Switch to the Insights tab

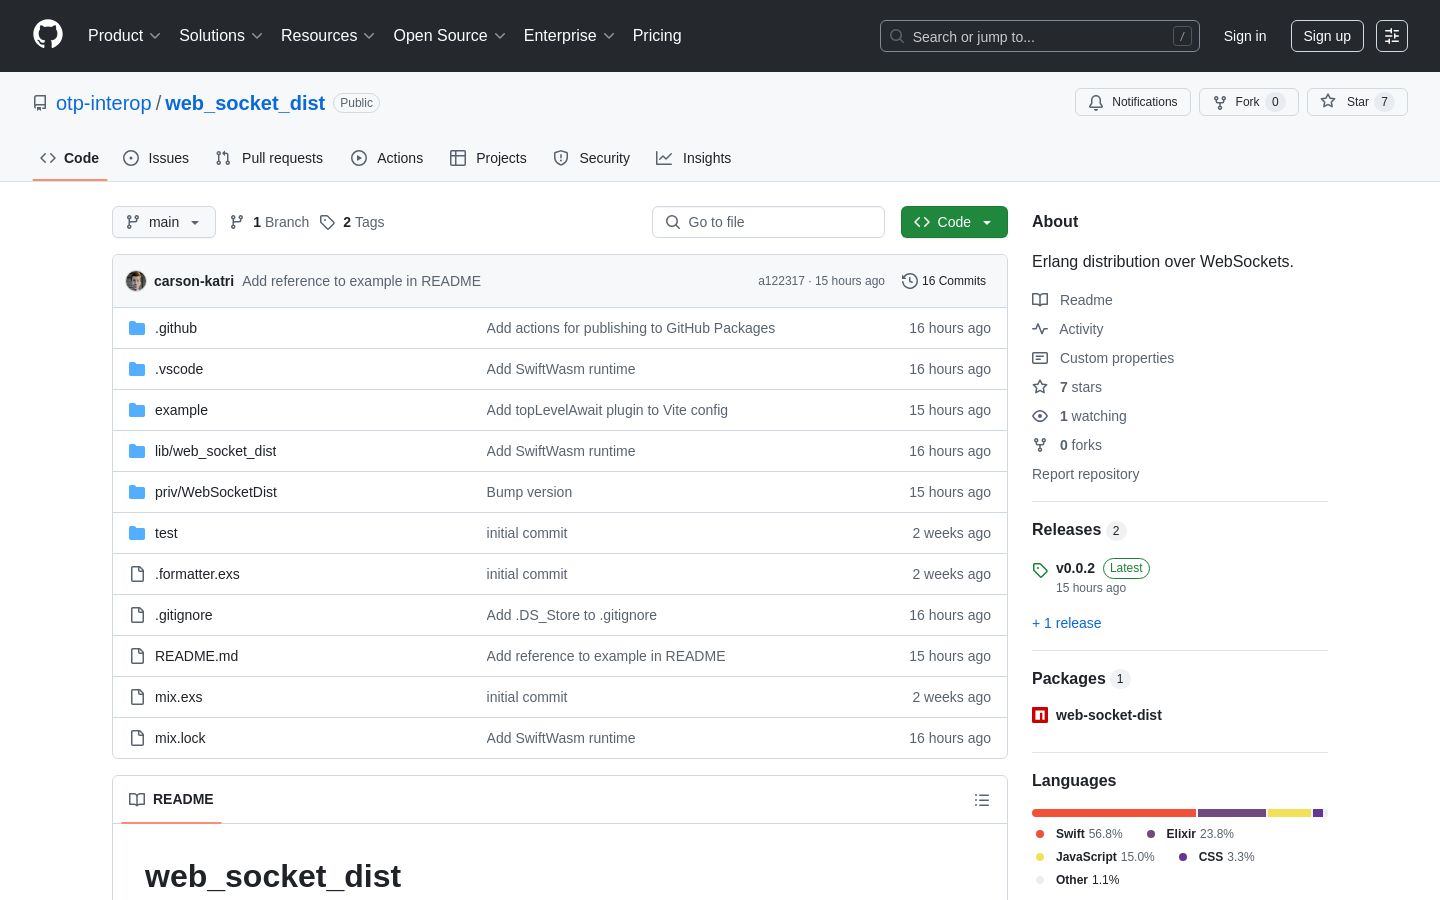coord(694,158)
